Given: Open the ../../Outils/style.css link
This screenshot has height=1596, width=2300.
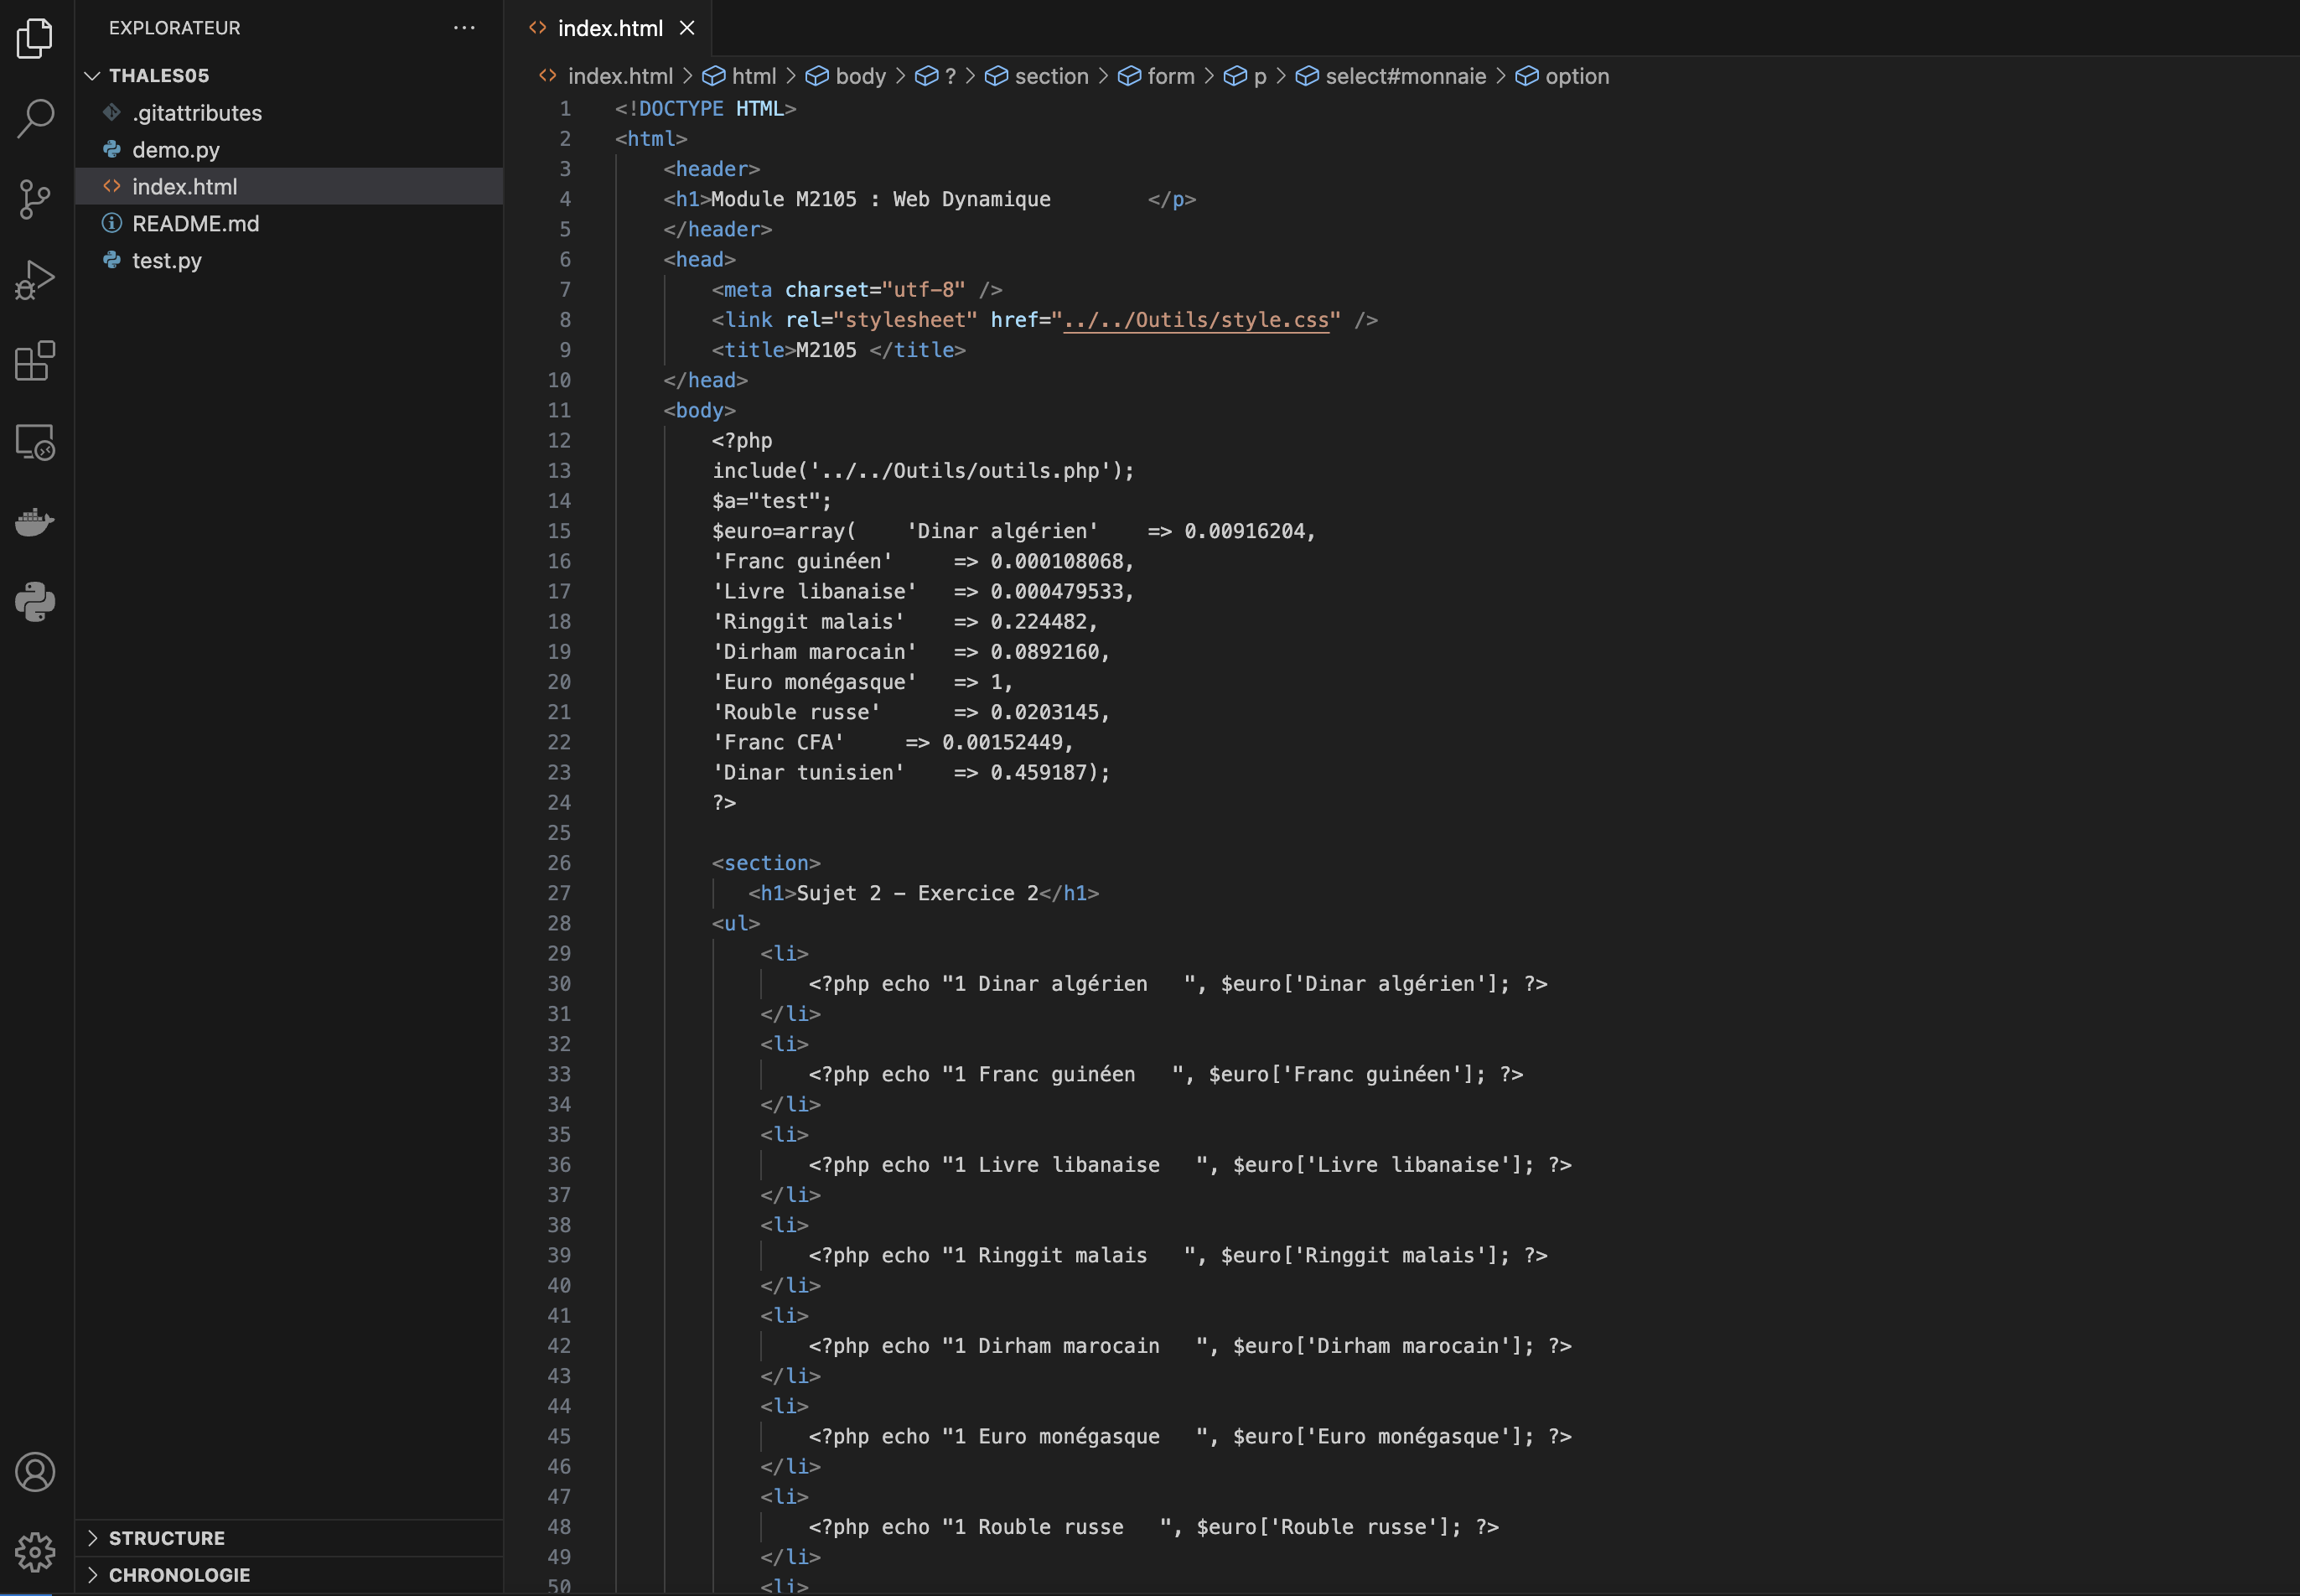Looking at the screenshot, I should pos(1195,320).
